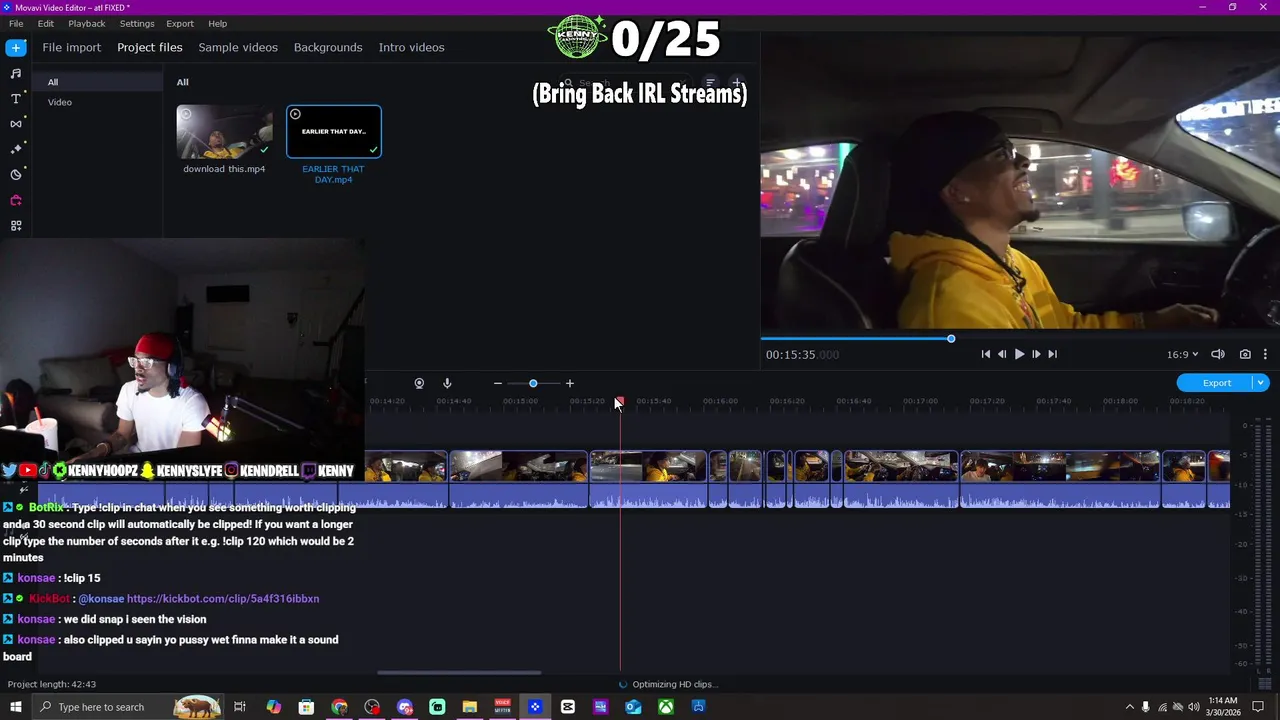The height and width of the screenshot is (720, 1280).
Task: Open Google Chrome from the taskbar
Action: pyautogui.click(x=339, y=707)
